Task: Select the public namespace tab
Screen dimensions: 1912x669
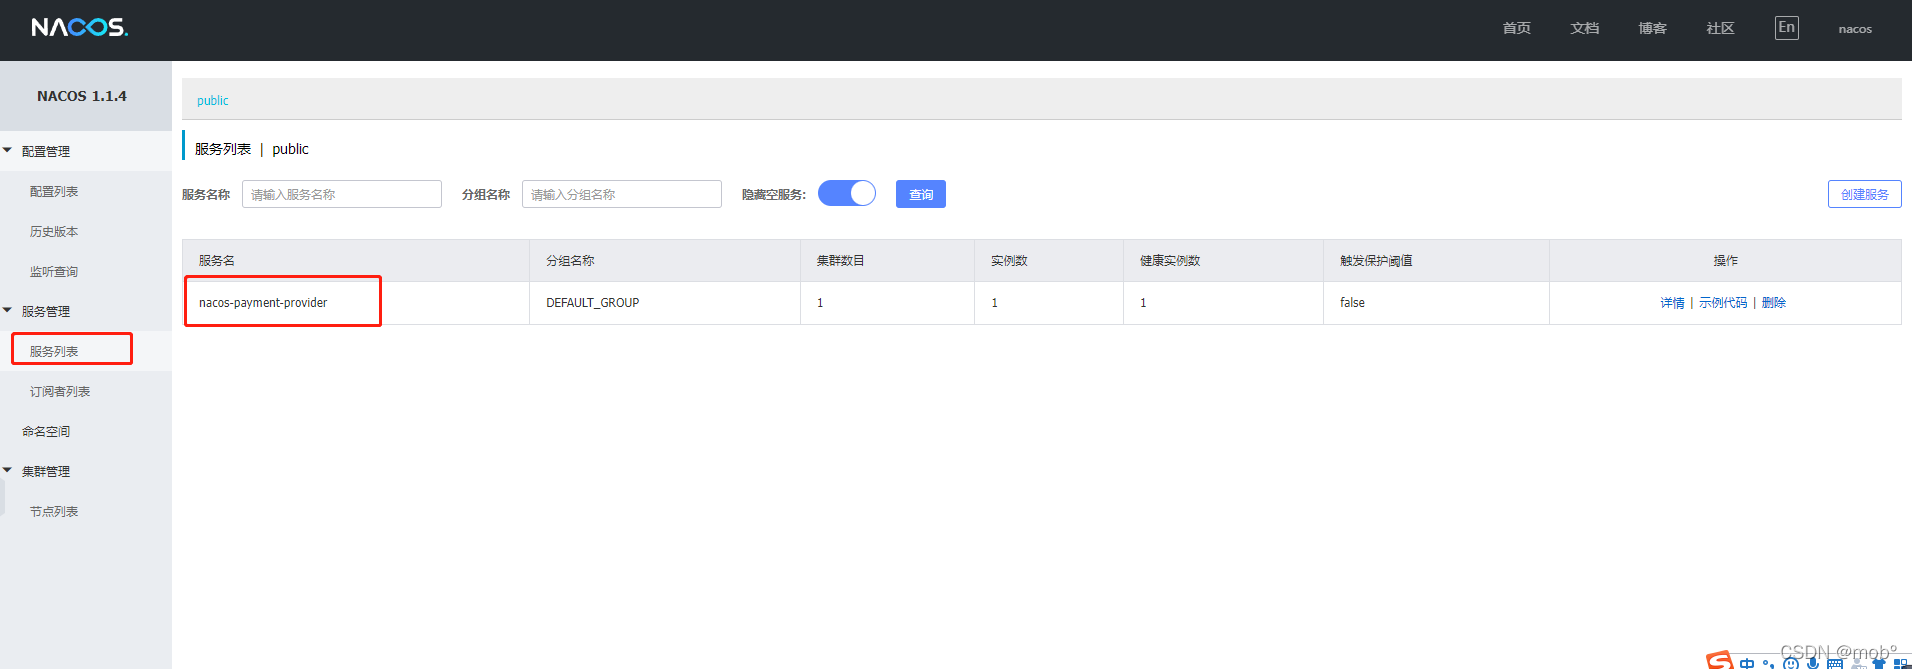Action: [x=213, y=100]
